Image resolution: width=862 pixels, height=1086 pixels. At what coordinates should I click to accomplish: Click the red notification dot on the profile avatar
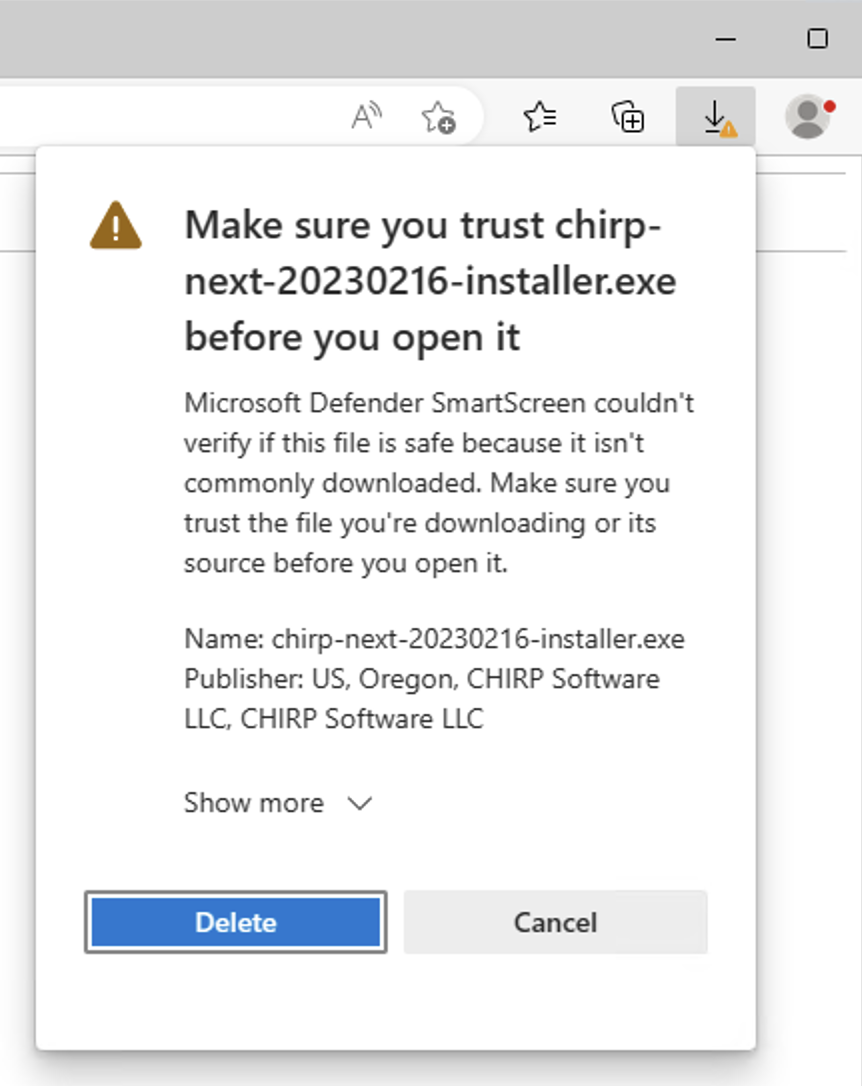[829, 107]
